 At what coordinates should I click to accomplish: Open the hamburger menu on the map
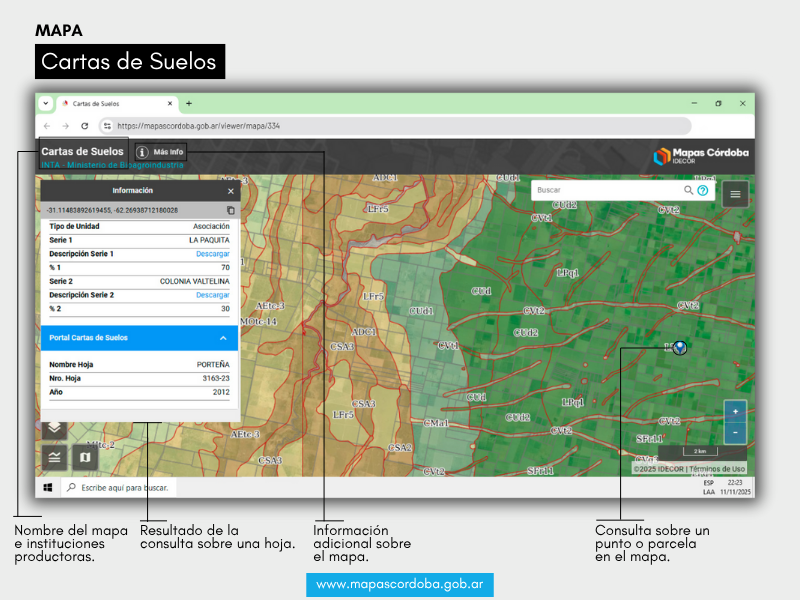click(736, 194)
